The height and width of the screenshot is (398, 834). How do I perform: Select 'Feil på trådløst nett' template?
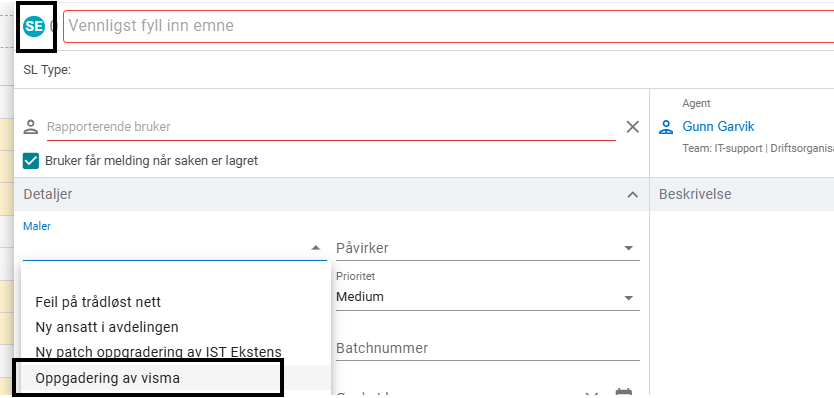pyautogui.click(x=98, y=303)
